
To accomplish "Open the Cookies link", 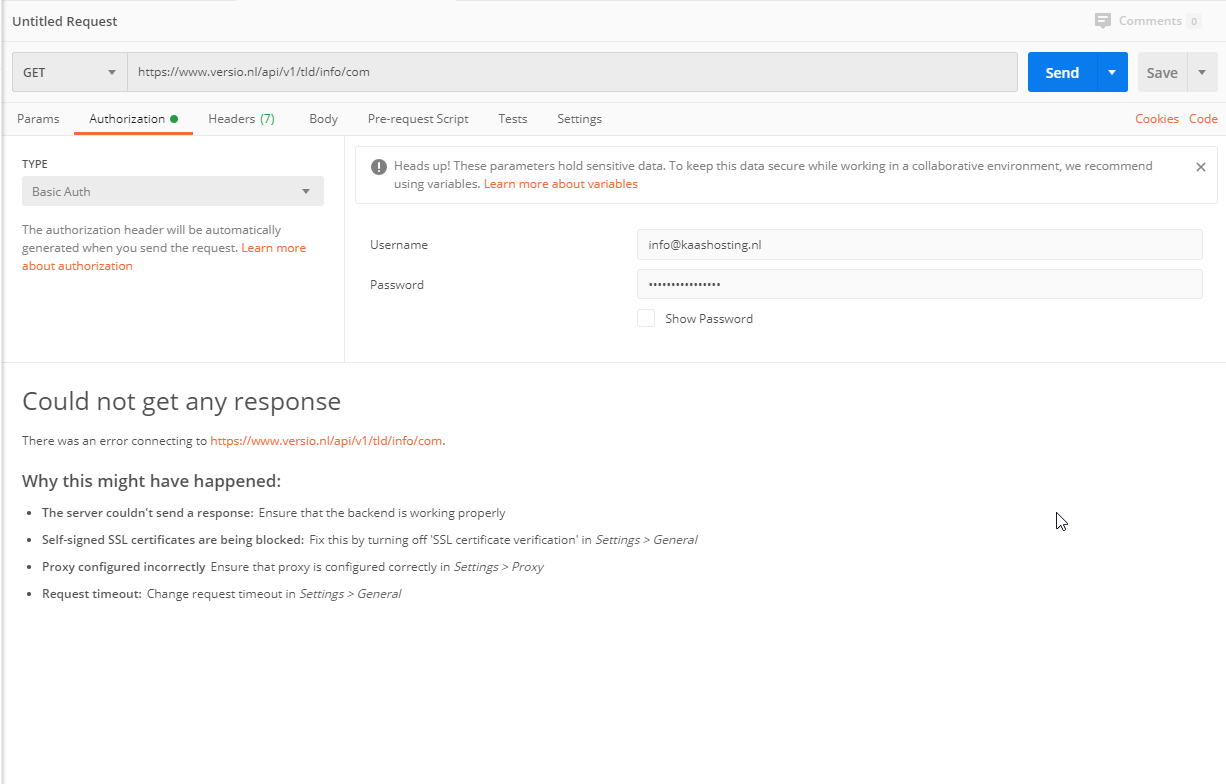I will point(1156,119).
